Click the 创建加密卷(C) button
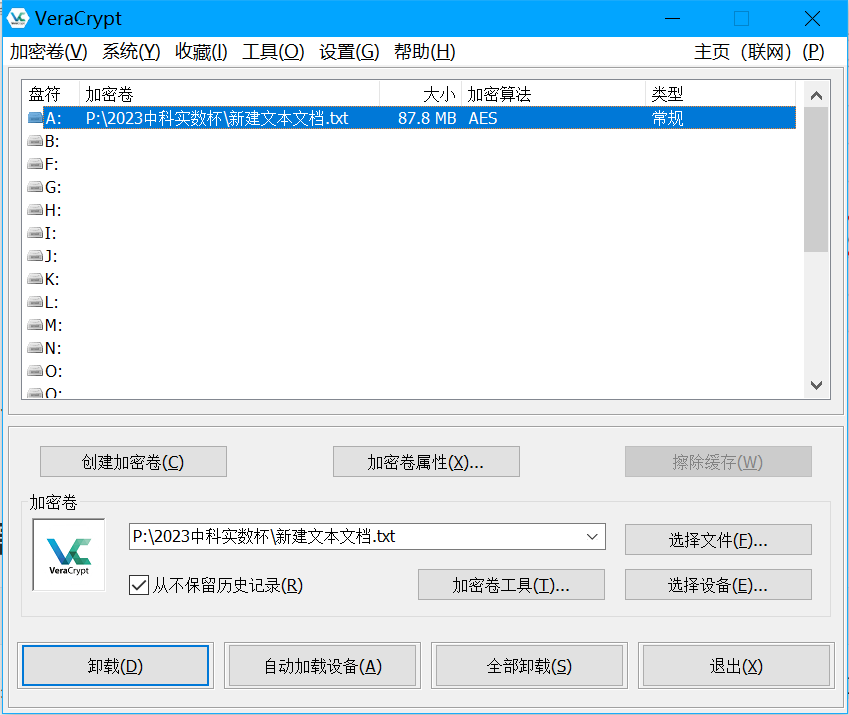Screen dimensions: 849x715 (133, 462)
